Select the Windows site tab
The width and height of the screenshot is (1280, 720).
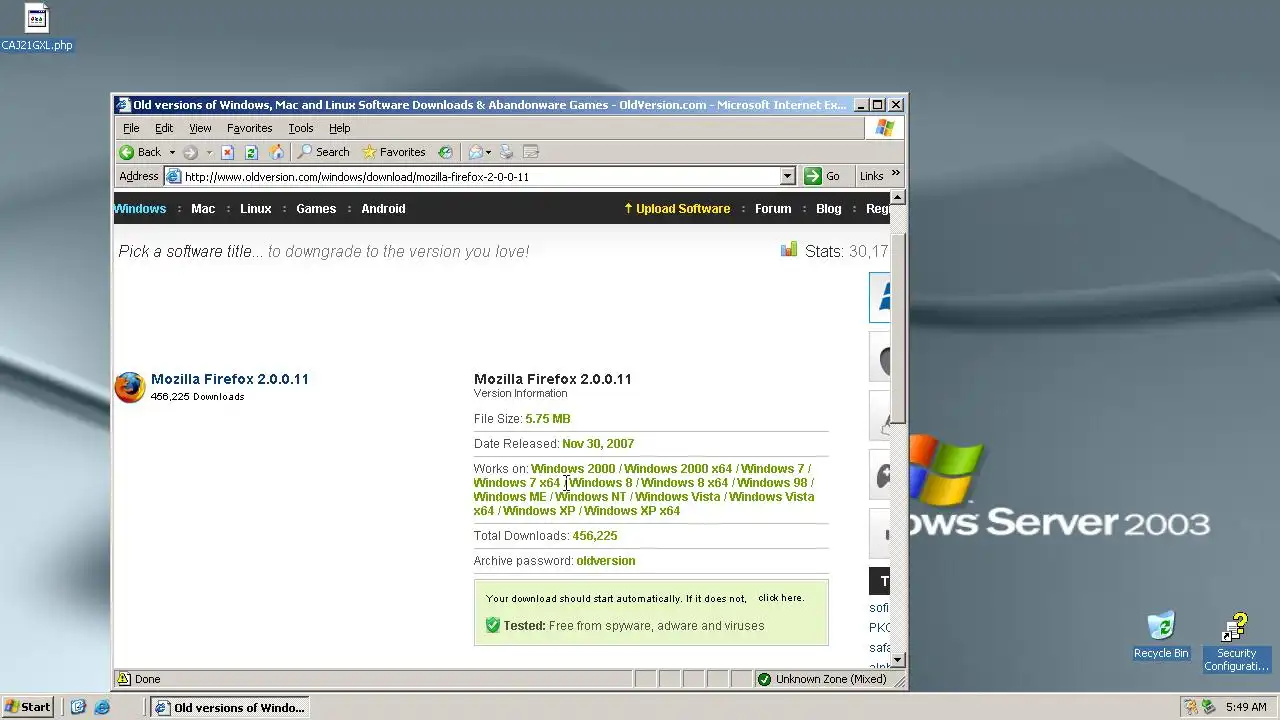(x=140, y=209)
